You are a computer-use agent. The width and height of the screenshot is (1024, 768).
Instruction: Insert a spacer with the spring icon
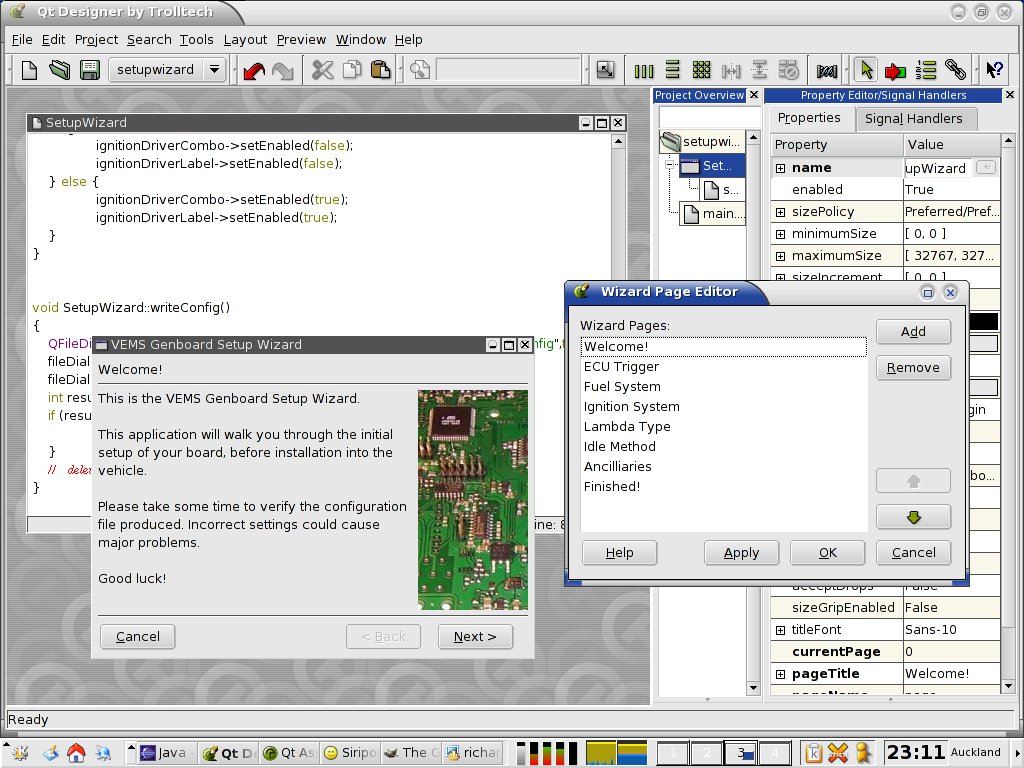coord(827,70)
